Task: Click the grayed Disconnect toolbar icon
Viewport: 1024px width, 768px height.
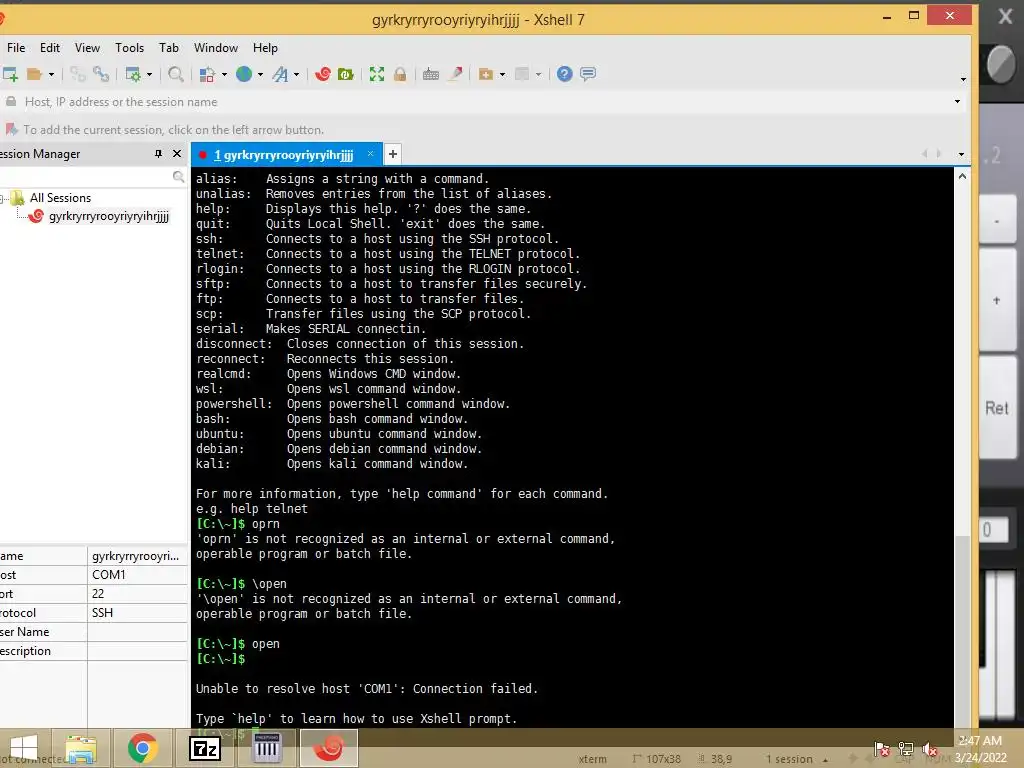Action: point(77,74)
